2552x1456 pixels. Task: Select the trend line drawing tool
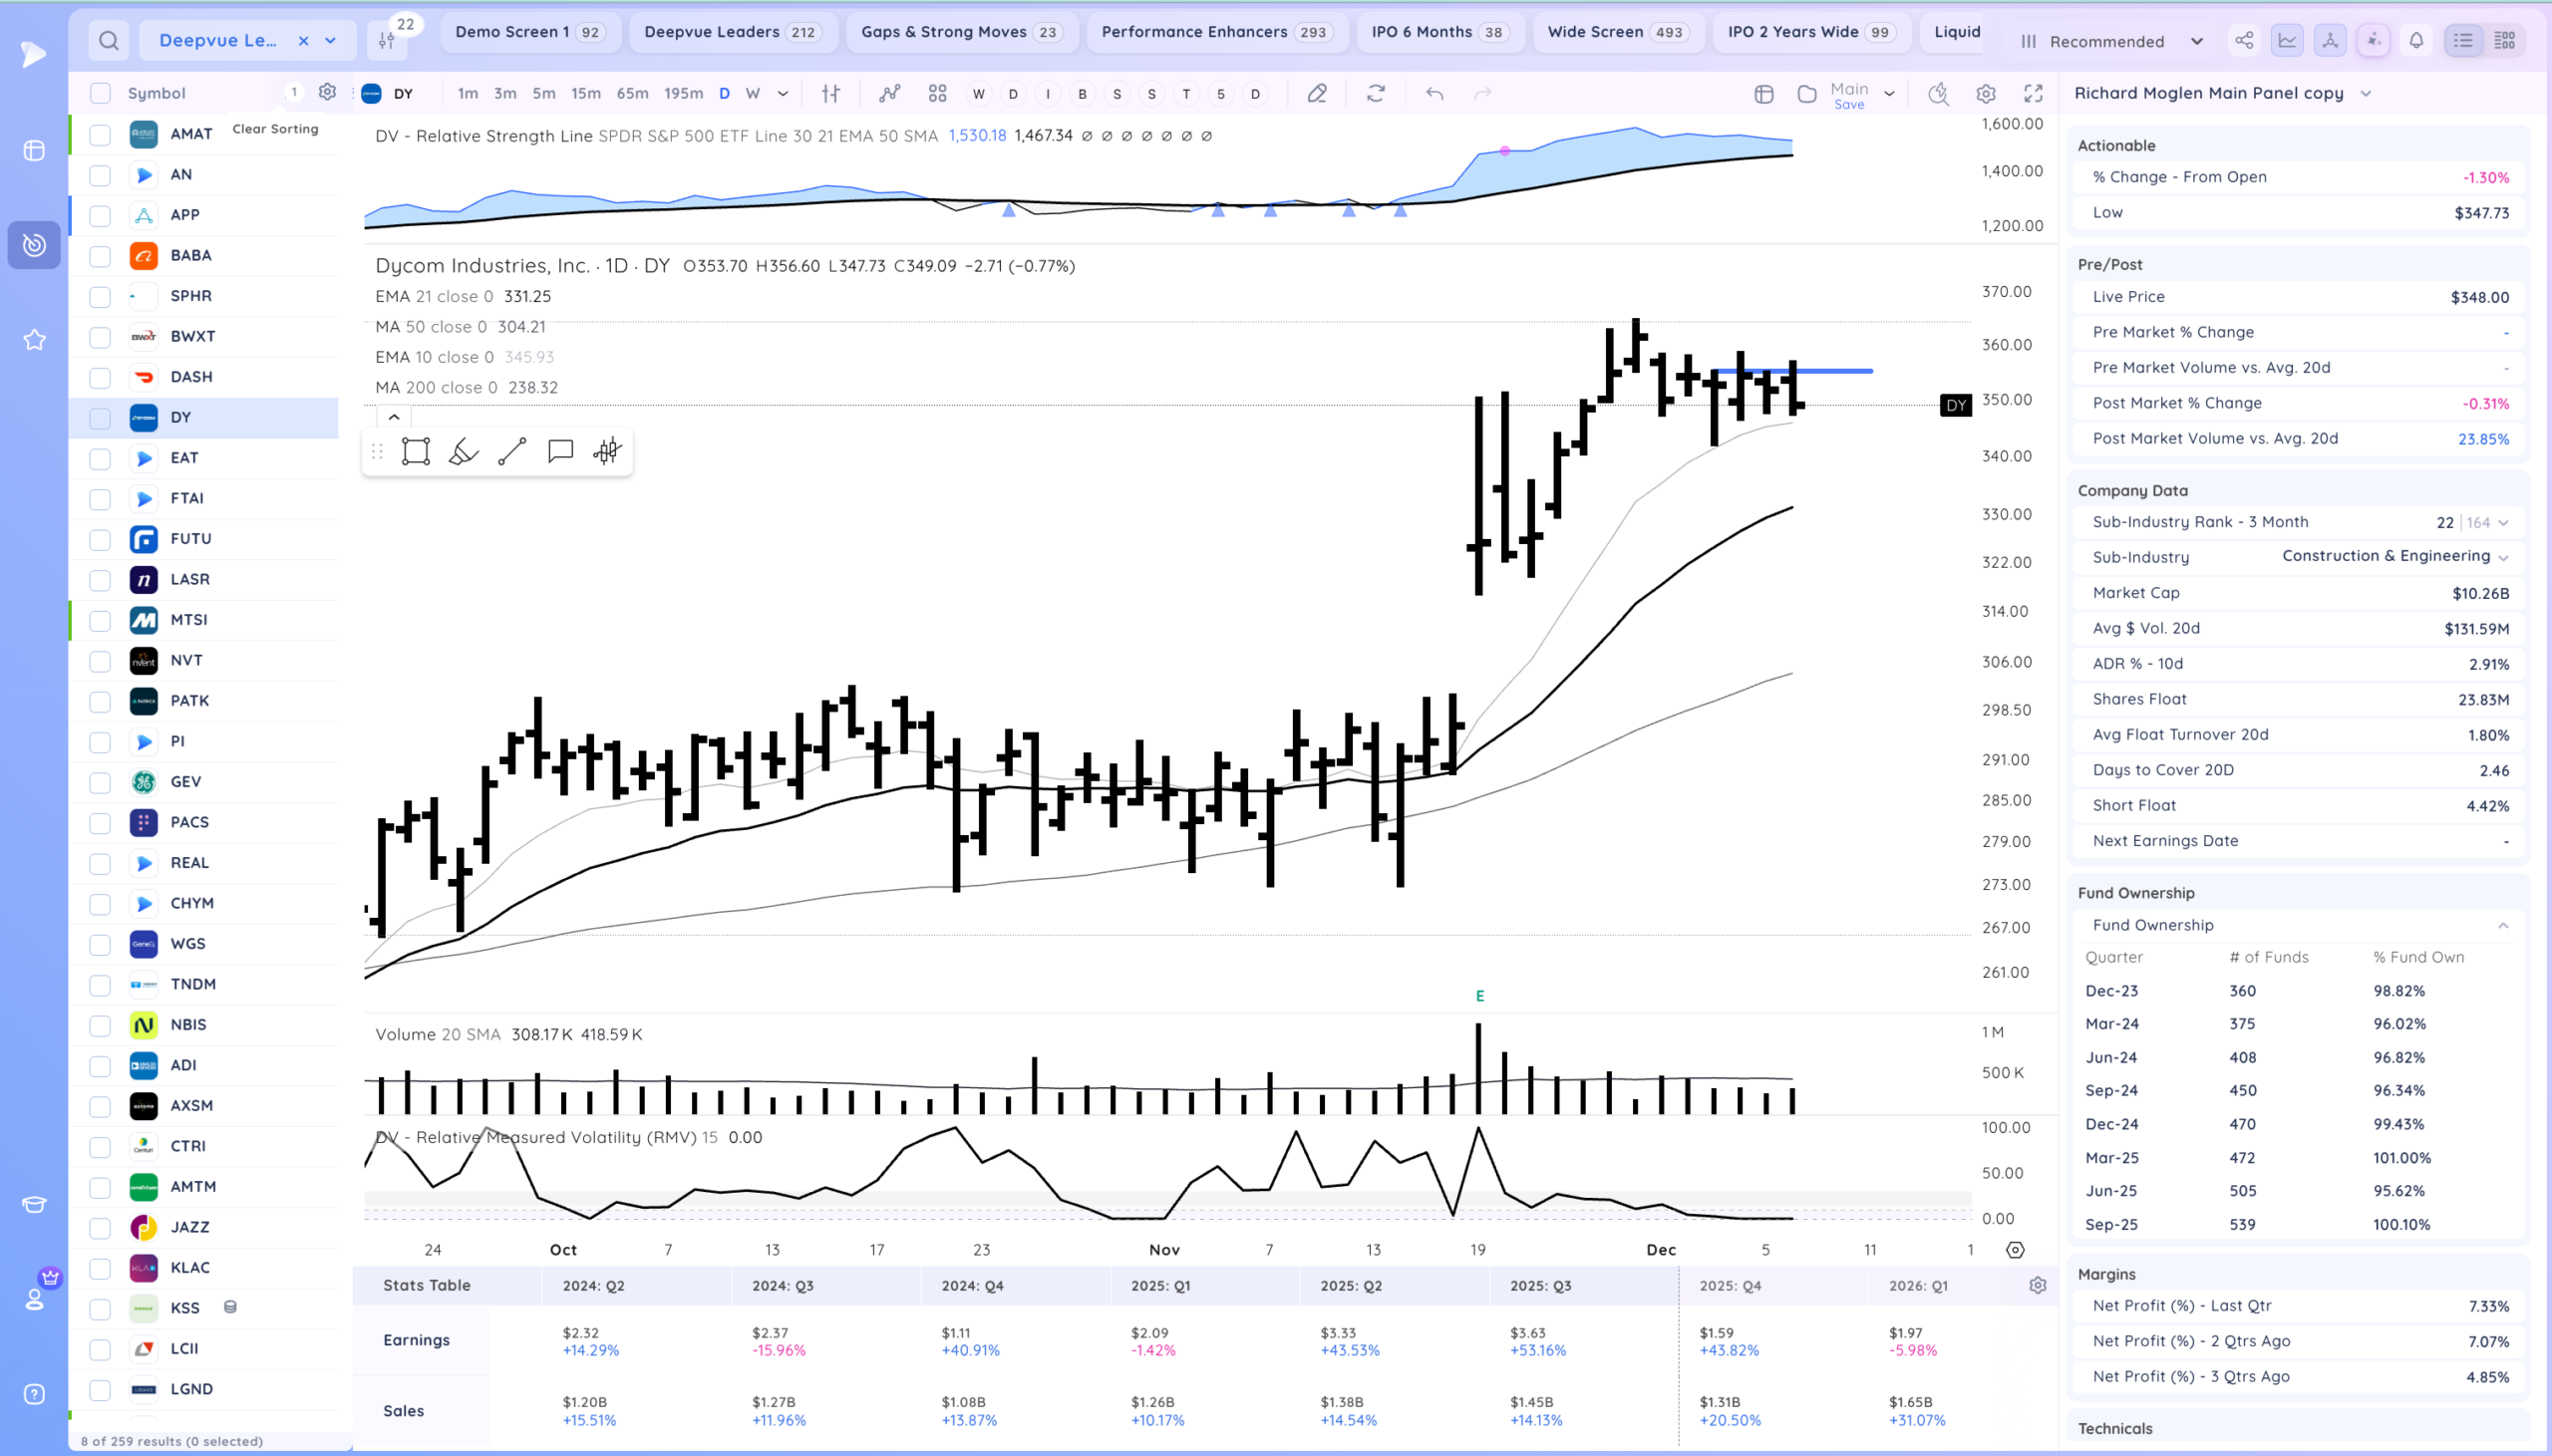click(512, 451)
